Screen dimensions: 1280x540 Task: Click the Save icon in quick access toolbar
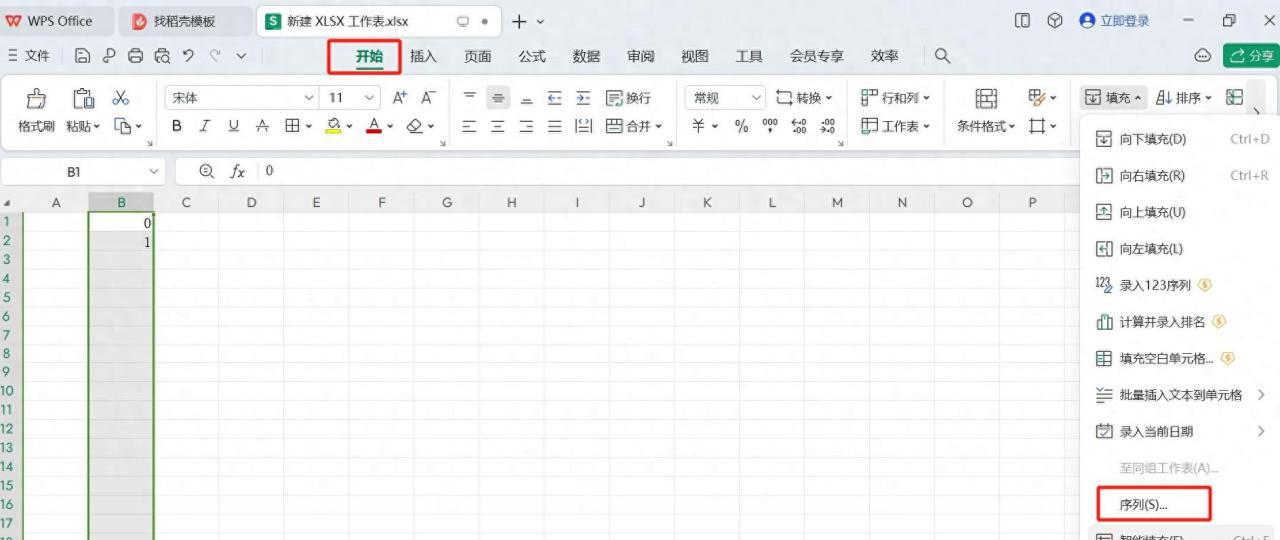(83, 57)
